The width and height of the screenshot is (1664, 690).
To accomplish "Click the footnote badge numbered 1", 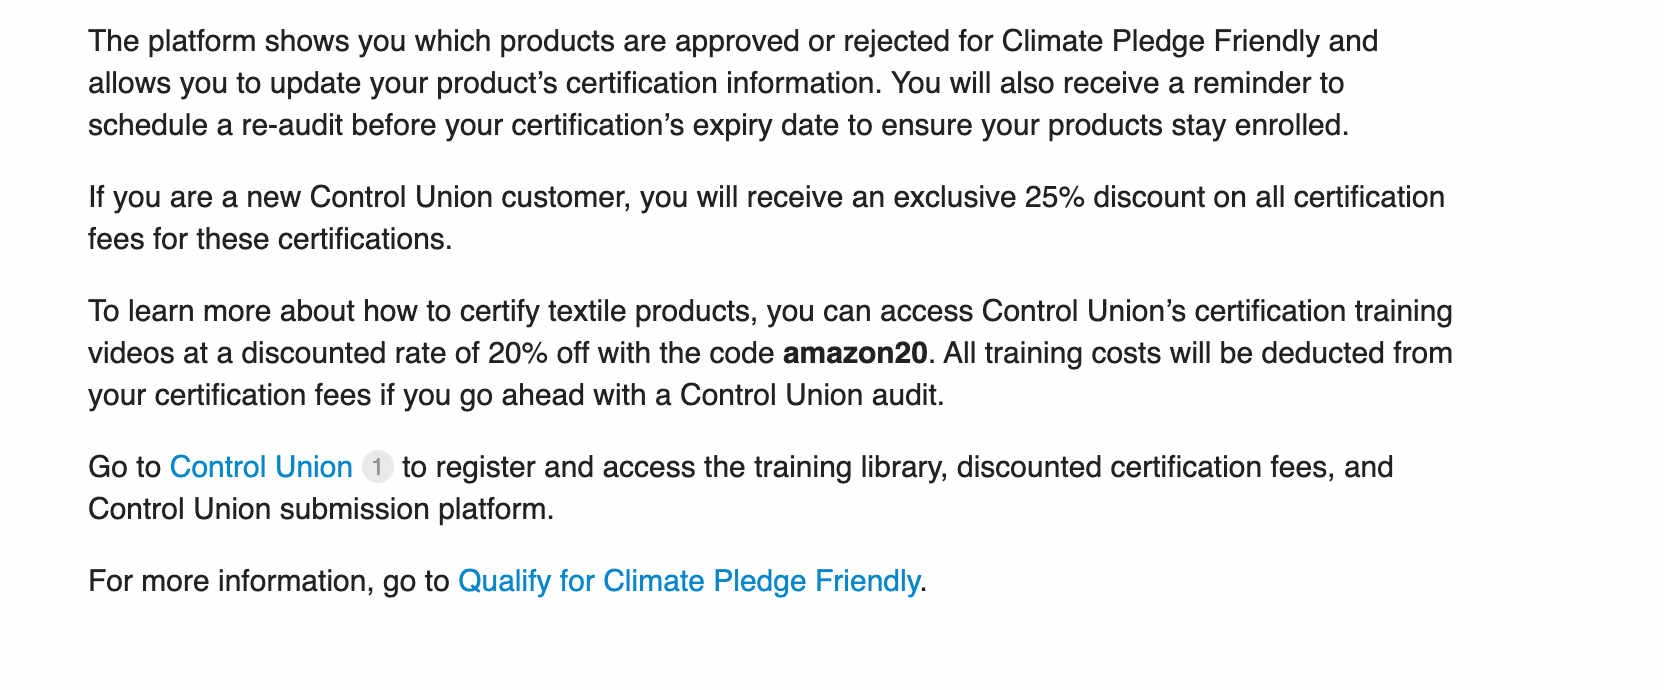I will coord(377,467).
